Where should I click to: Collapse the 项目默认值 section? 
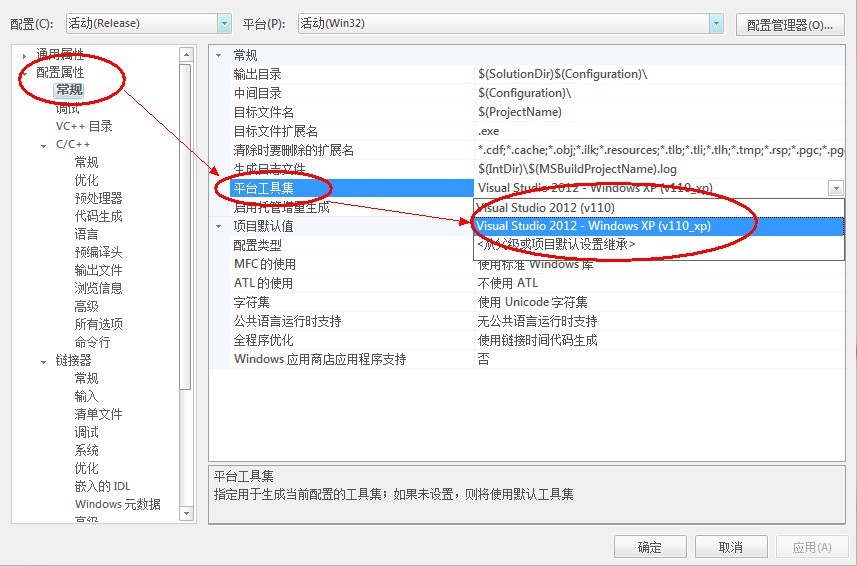point(219,226)
